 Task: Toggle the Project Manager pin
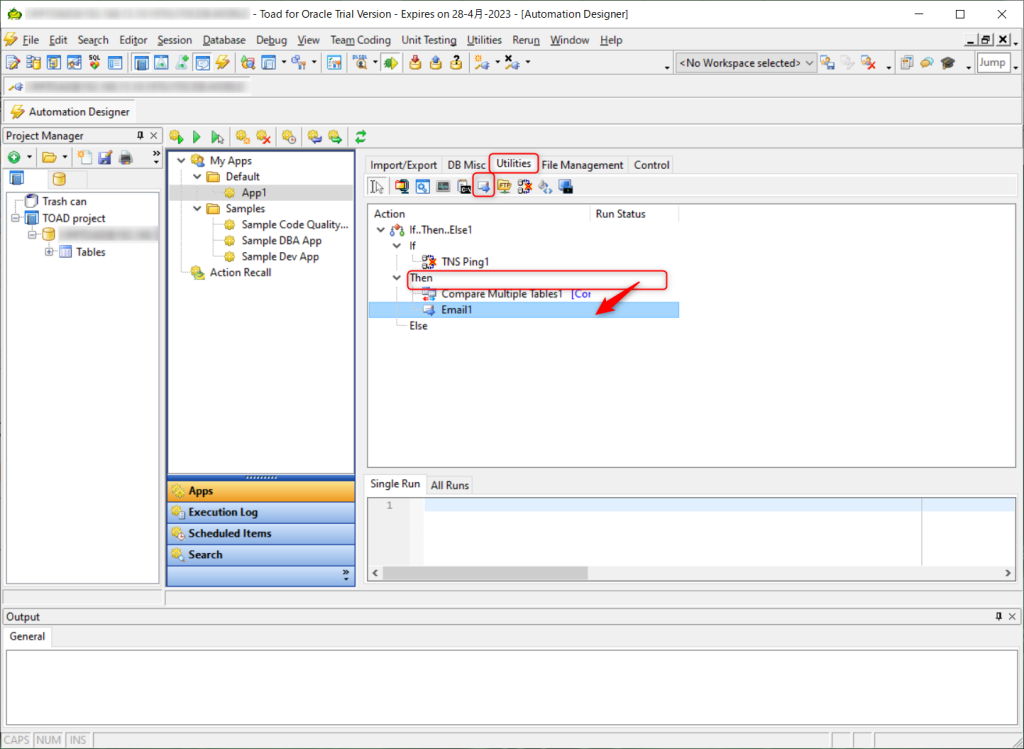140,135
